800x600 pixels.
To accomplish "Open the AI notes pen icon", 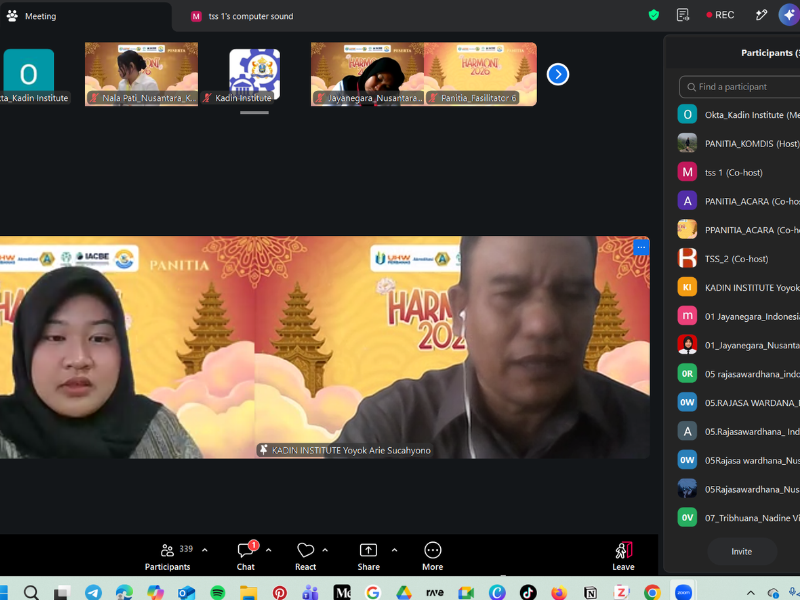I will [x=761, y=15].
